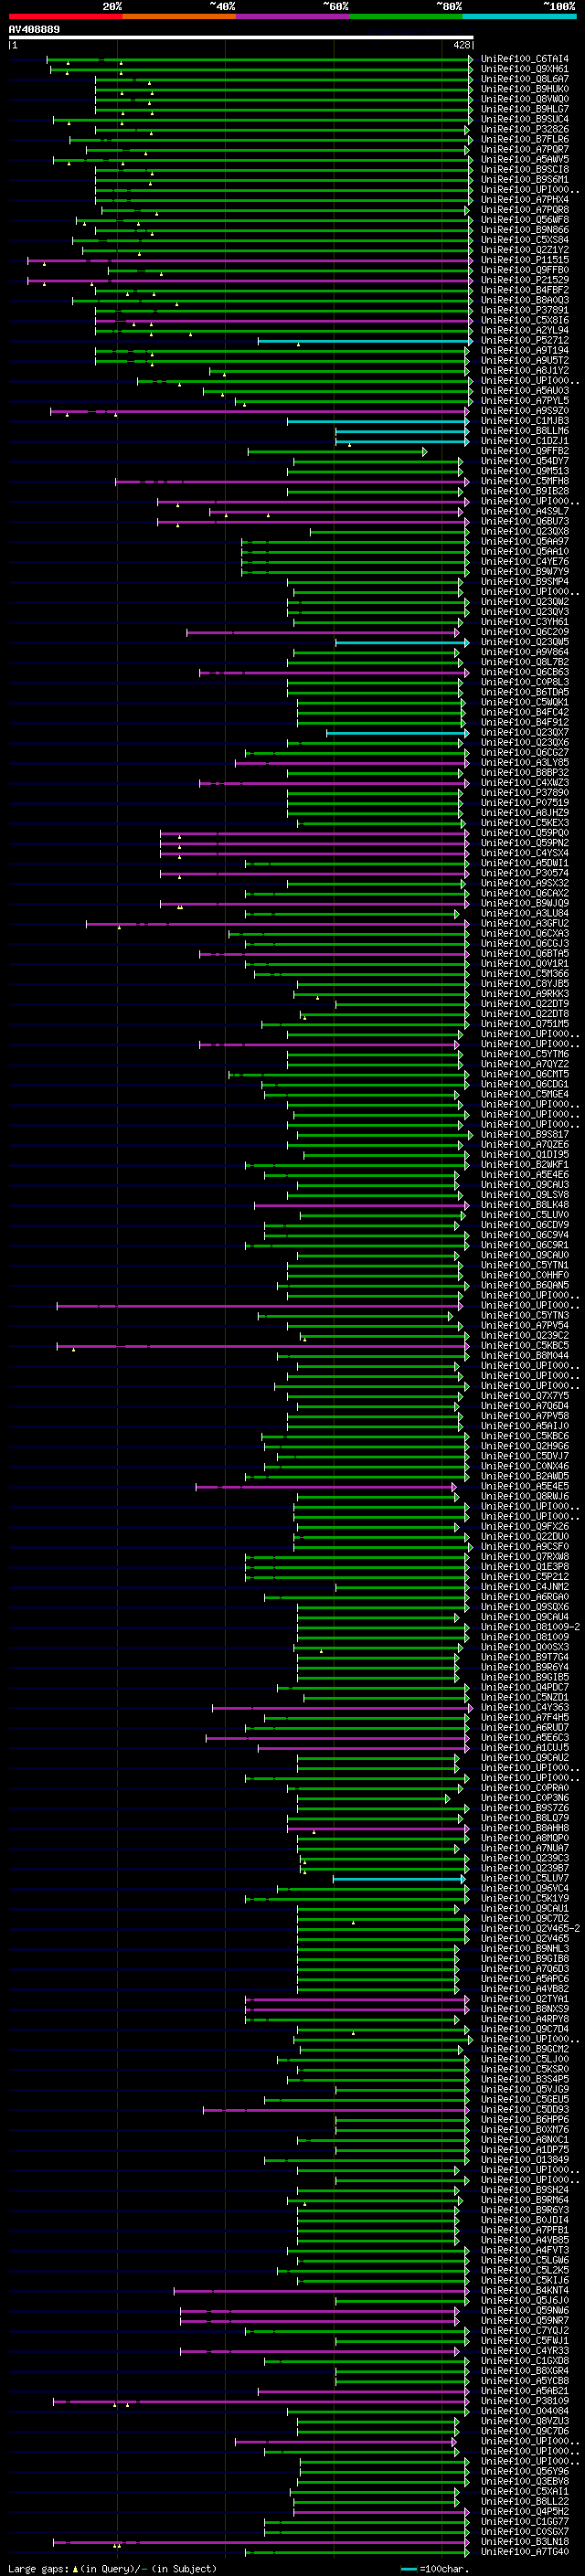
Task: Click the hit label UniRef100_B9HUK0
Action: (x=525, y=90)
